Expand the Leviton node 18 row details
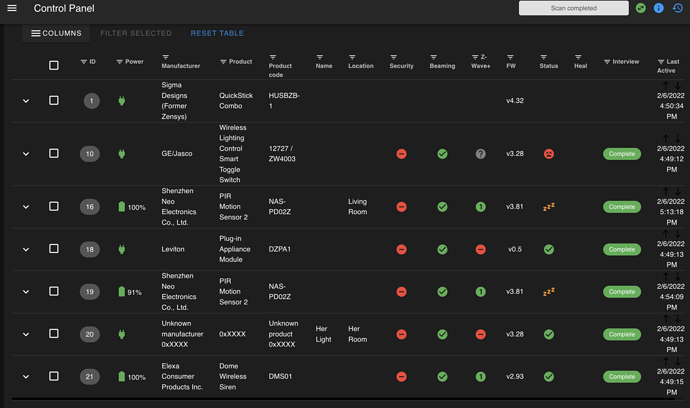This screenshot has width=690, height=408. click(x=26, y=249)
